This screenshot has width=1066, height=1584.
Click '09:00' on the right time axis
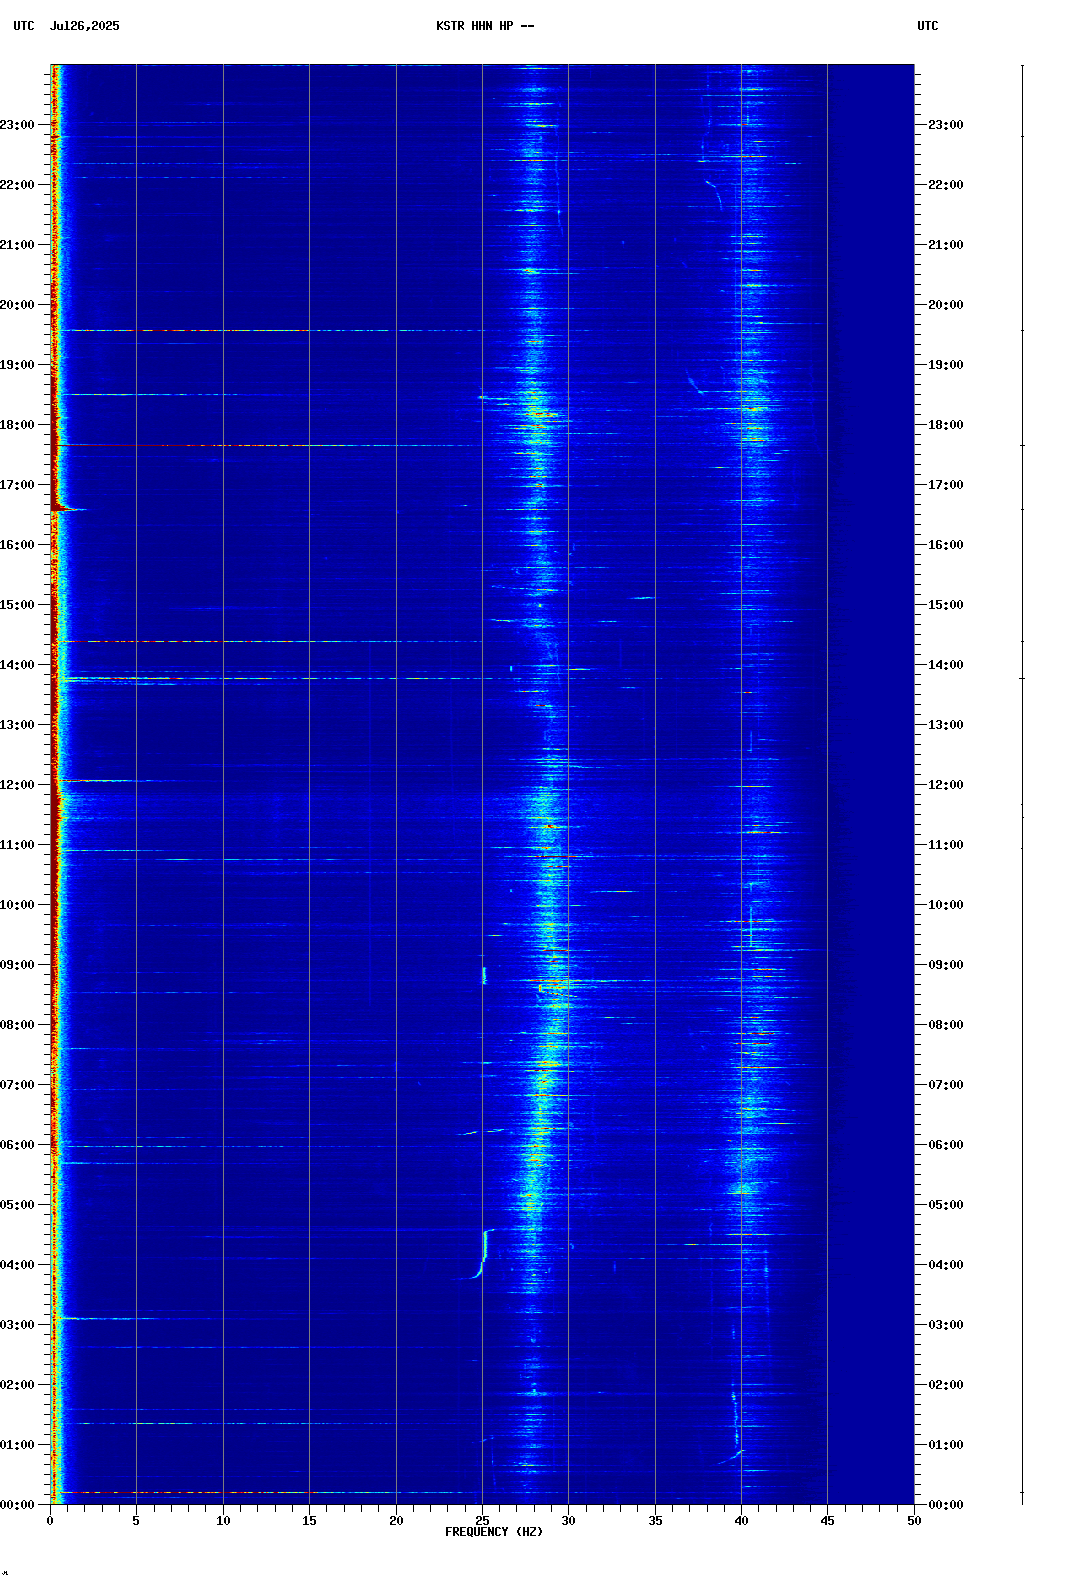946,965
